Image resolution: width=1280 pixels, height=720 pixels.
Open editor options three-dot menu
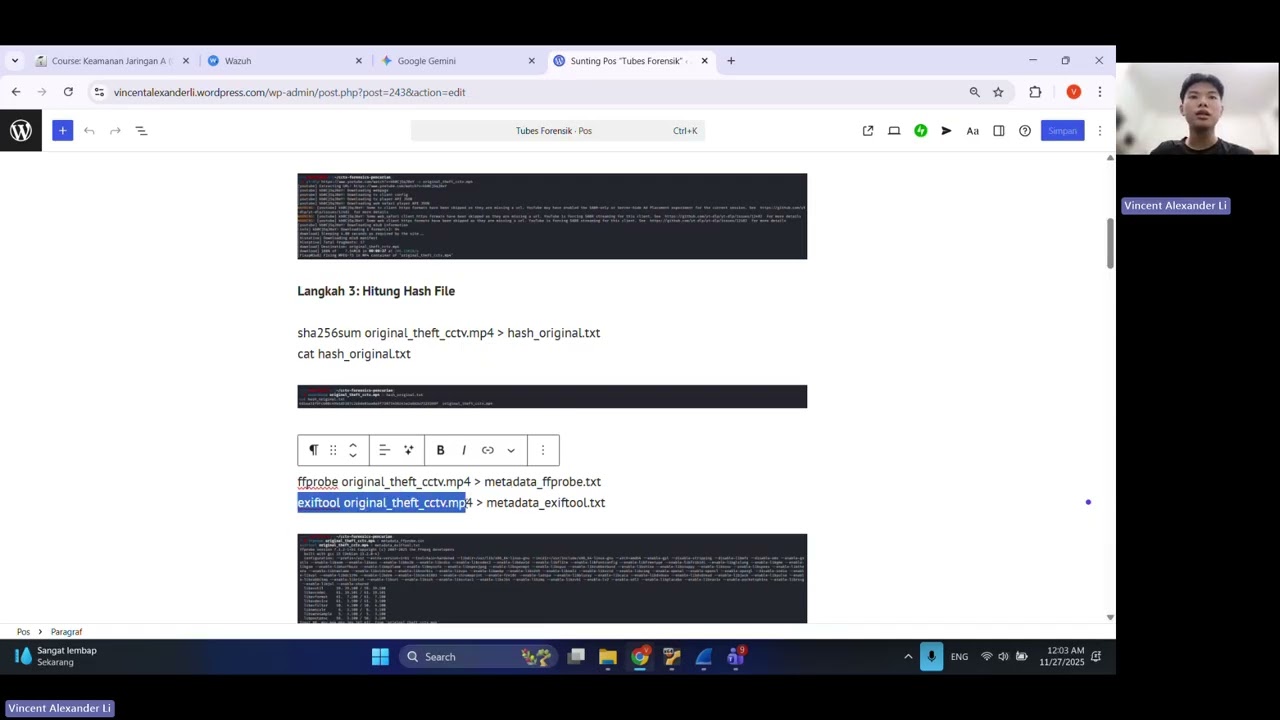click(1099, 131)
